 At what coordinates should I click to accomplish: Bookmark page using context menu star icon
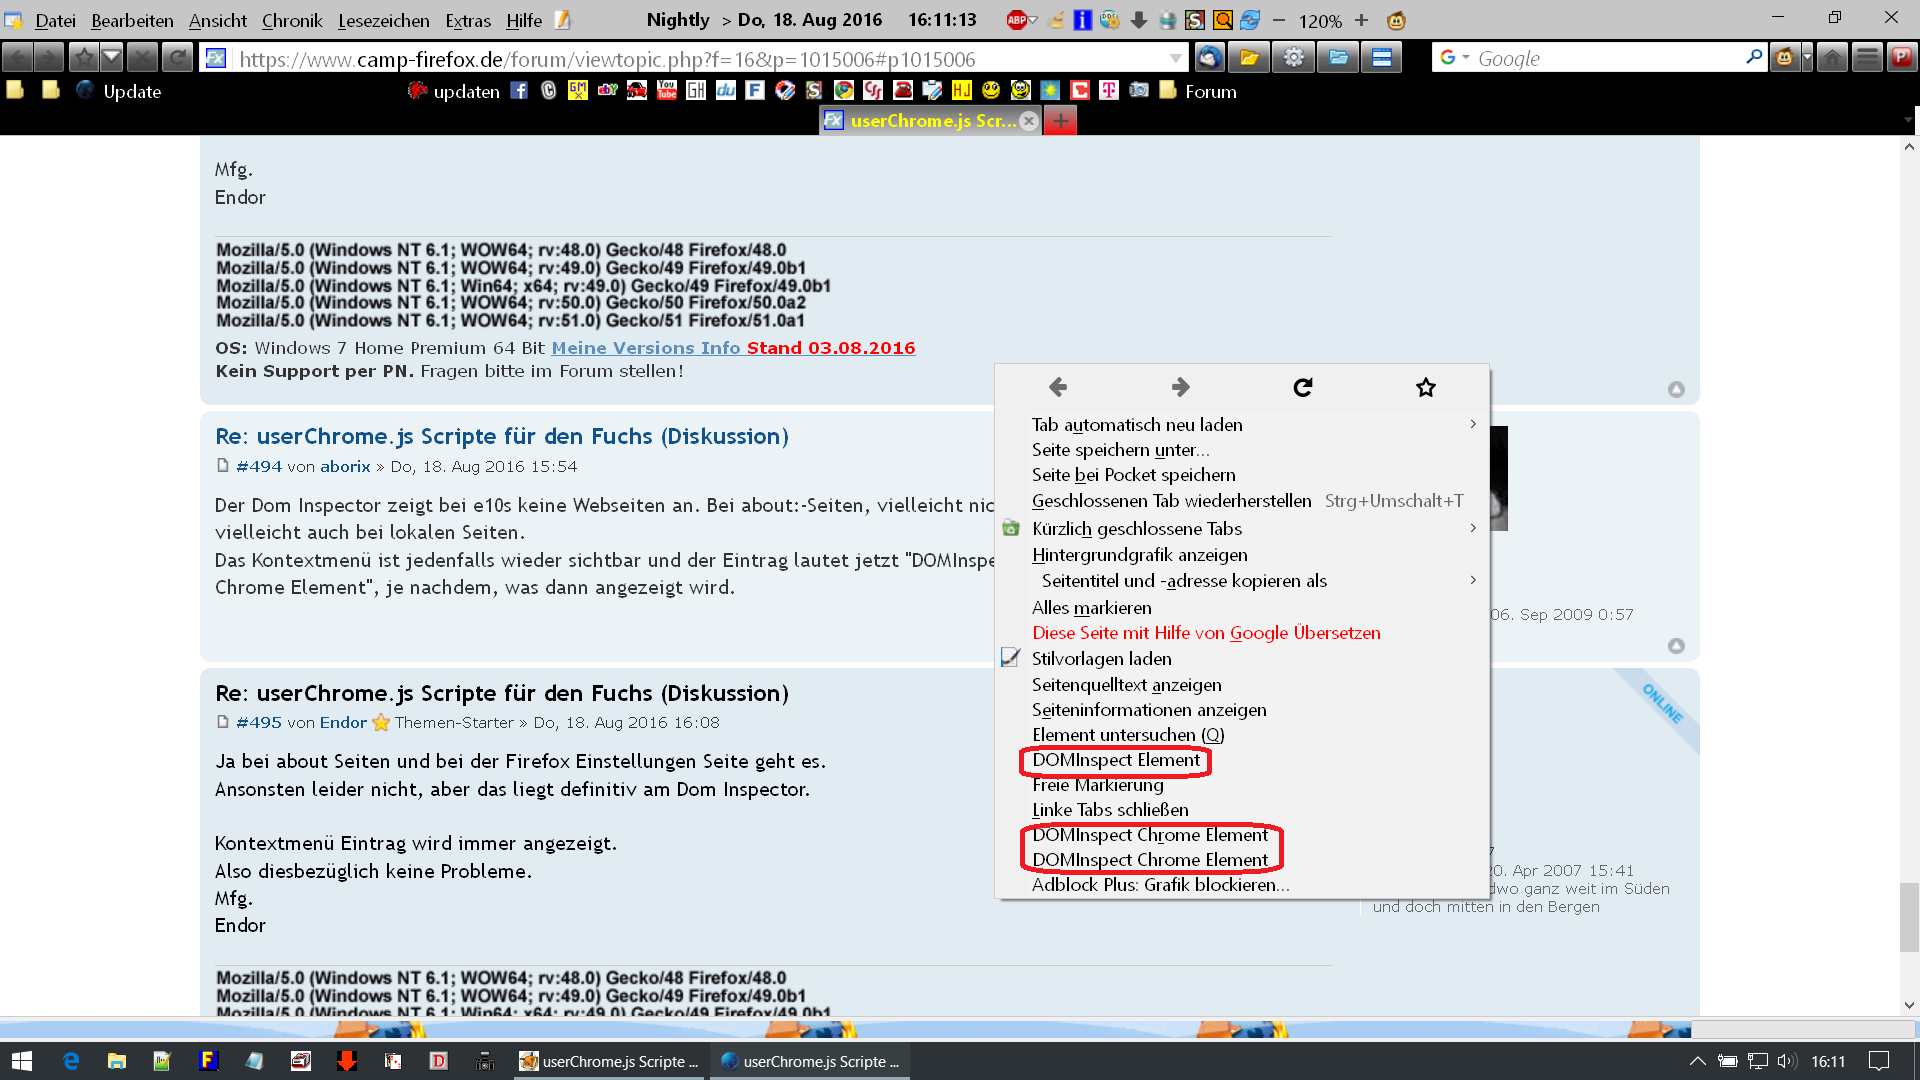[x=1425, y=387]
